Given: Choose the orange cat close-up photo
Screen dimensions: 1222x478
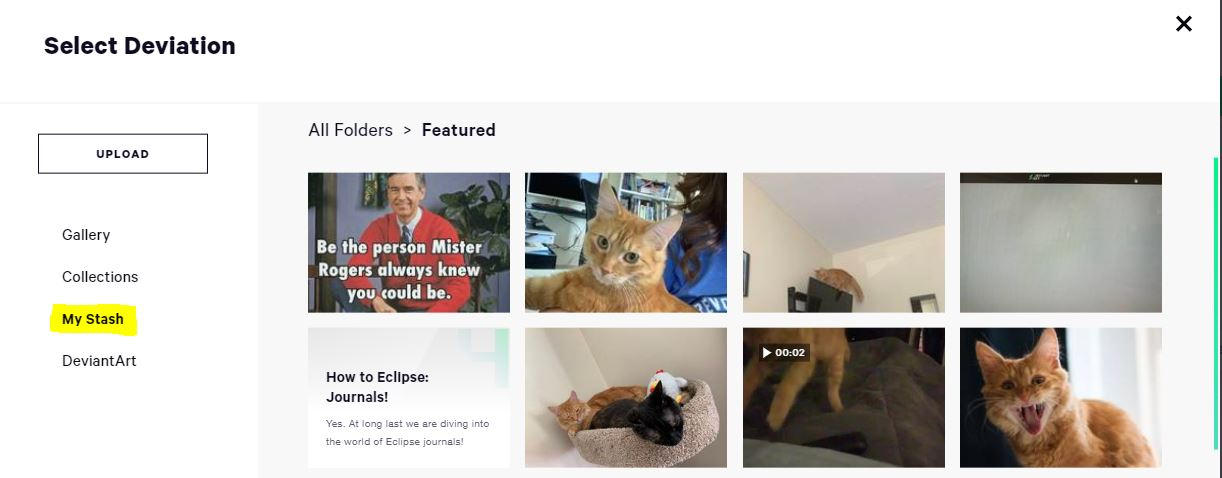Looking at the screenshot, I should (x=626, y=243).
